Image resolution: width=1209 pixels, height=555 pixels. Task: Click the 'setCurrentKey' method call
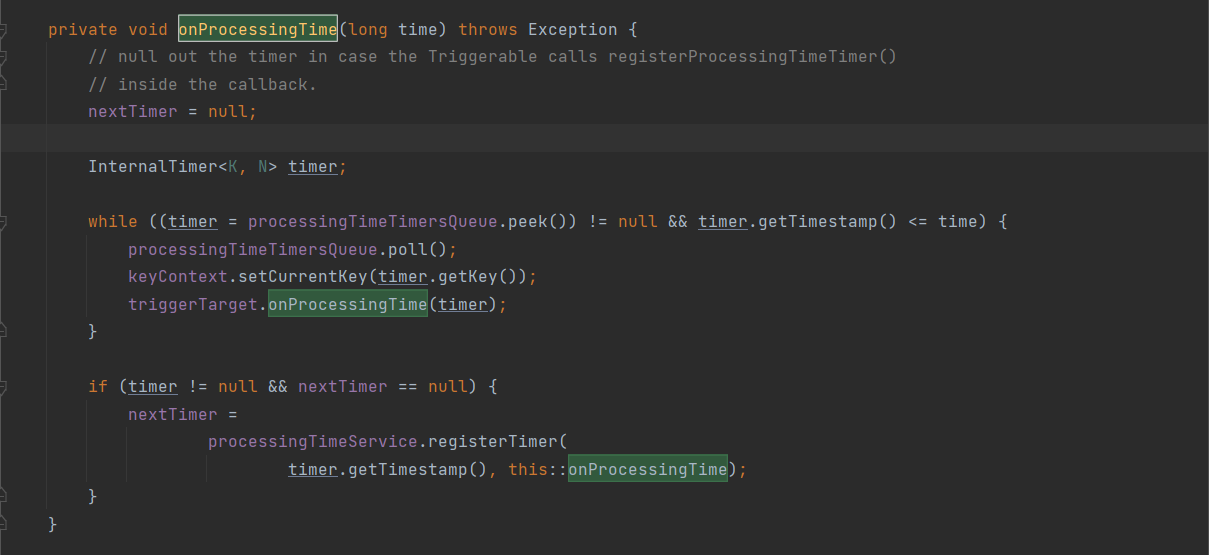click(303, 276)
